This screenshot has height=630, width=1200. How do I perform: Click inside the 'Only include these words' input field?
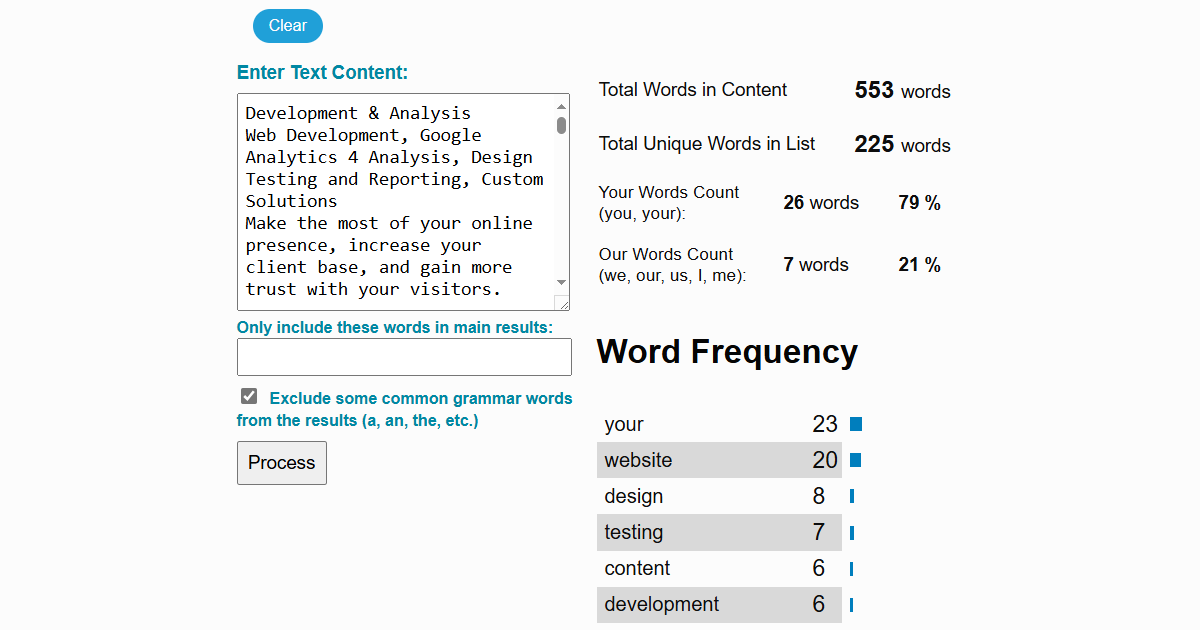pos(404,356)
